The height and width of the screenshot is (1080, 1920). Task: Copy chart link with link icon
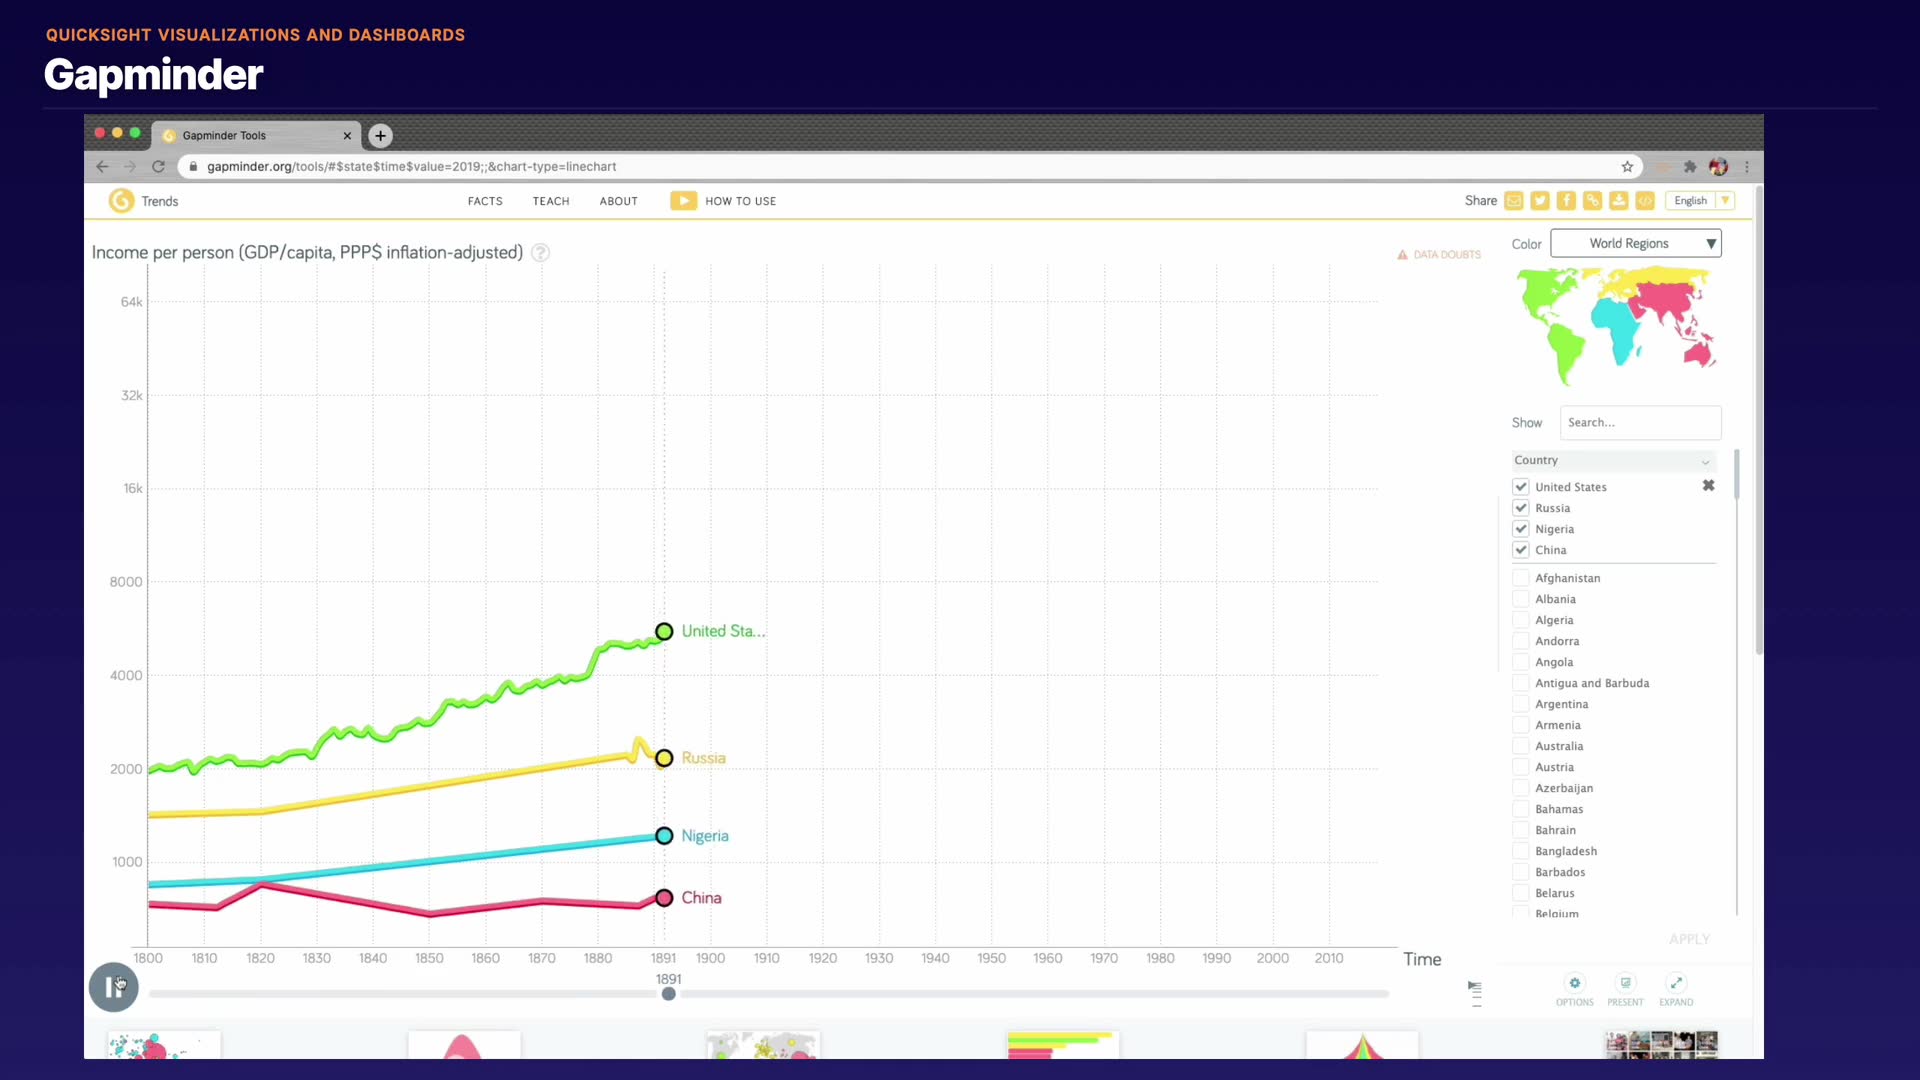coord(1592,201)
